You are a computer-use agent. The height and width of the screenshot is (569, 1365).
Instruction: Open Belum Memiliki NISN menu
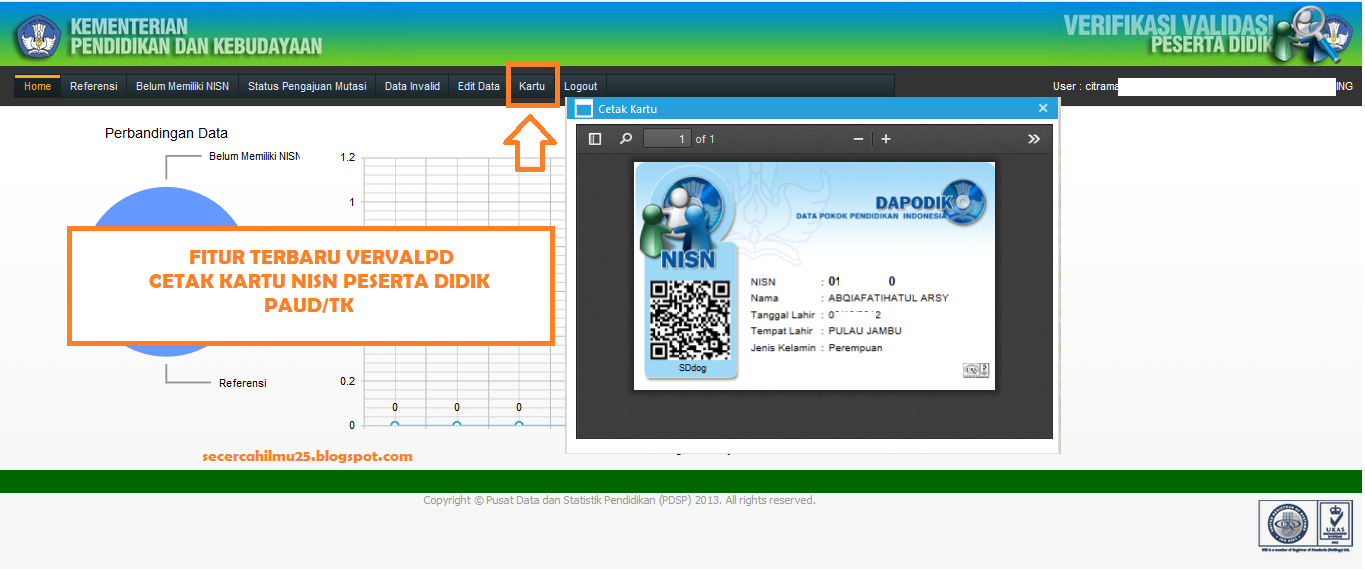pos(182,87)
